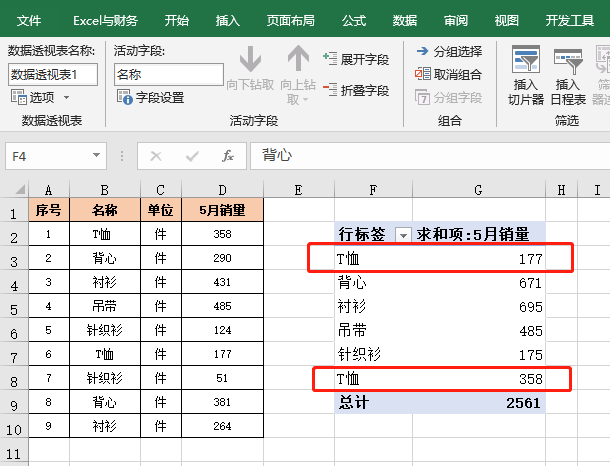Open the 行标签 filter dropdown
Screen dimensions: 610x466
(403, 235)
